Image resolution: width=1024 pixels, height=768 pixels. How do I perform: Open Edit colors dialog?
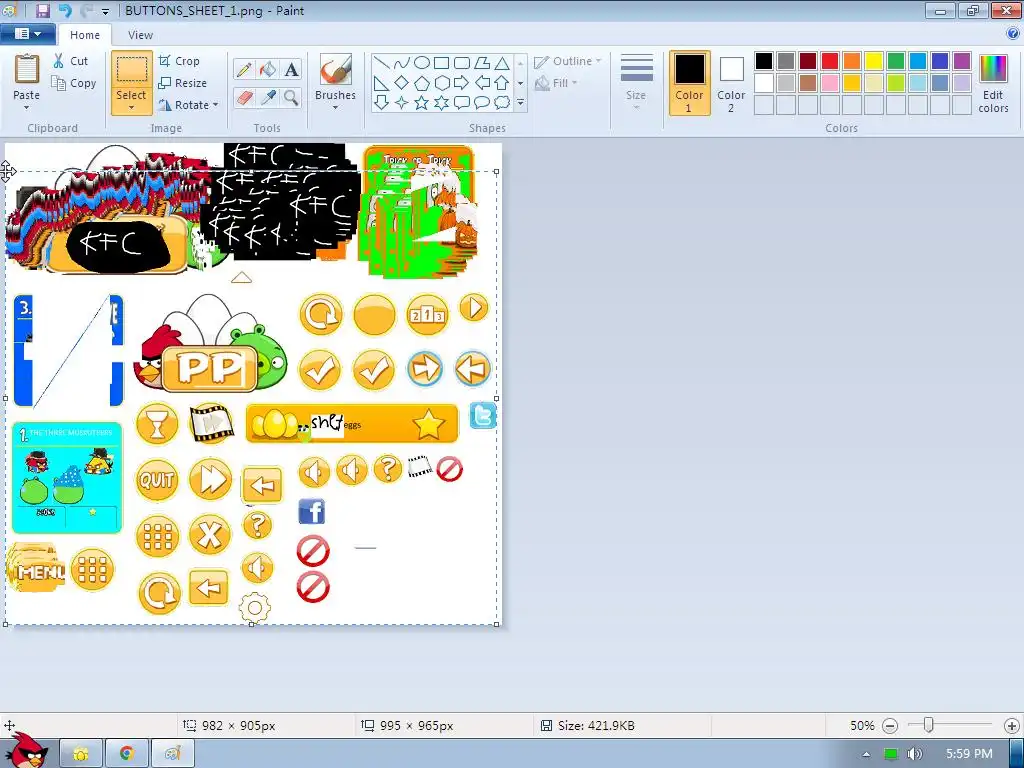tap(993, 83)
